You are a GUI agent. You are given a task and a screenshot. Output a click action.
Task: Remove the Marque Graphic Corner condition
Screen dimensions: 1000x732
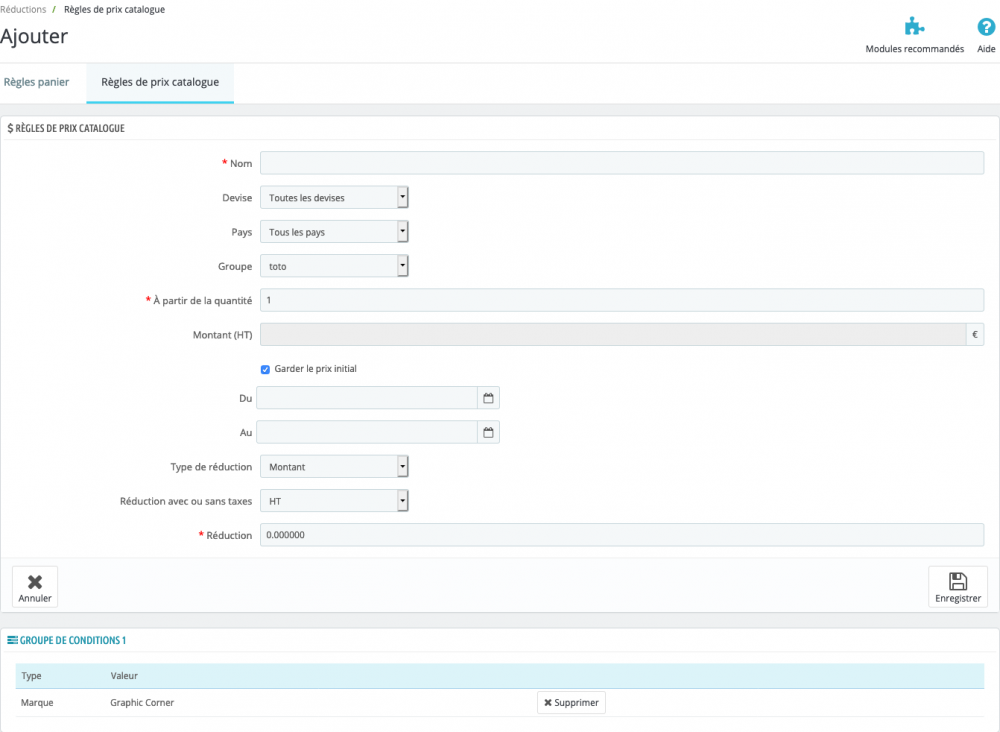571,703
